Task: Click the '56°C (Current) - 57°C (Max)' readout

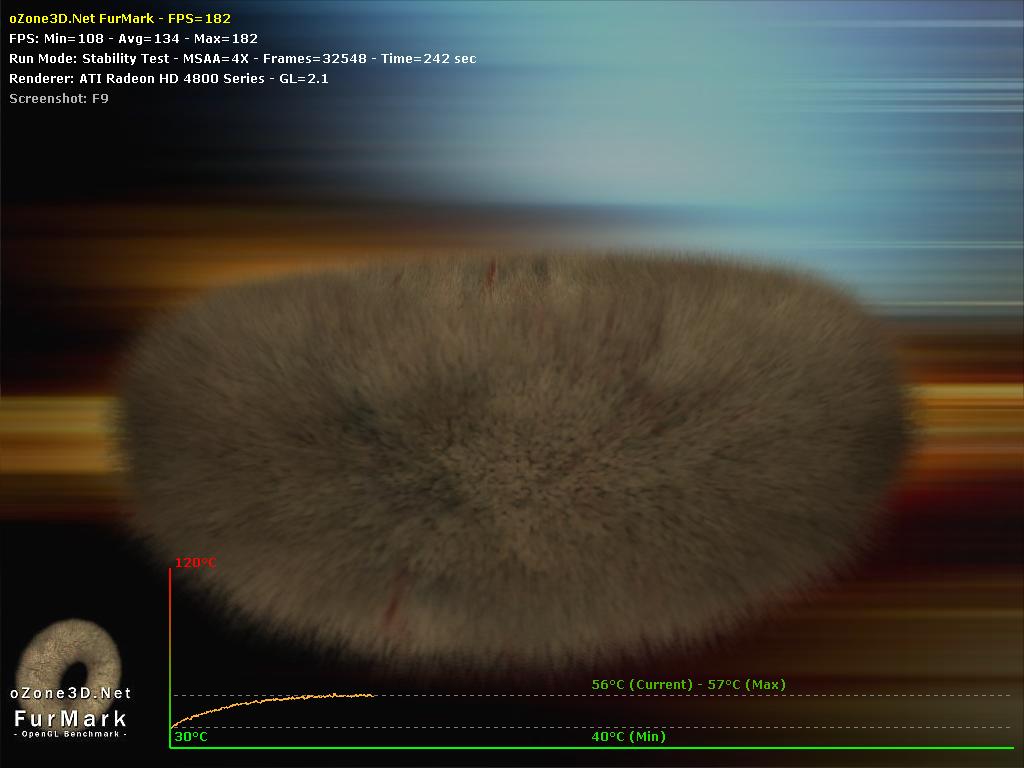Action: (688, 684)
